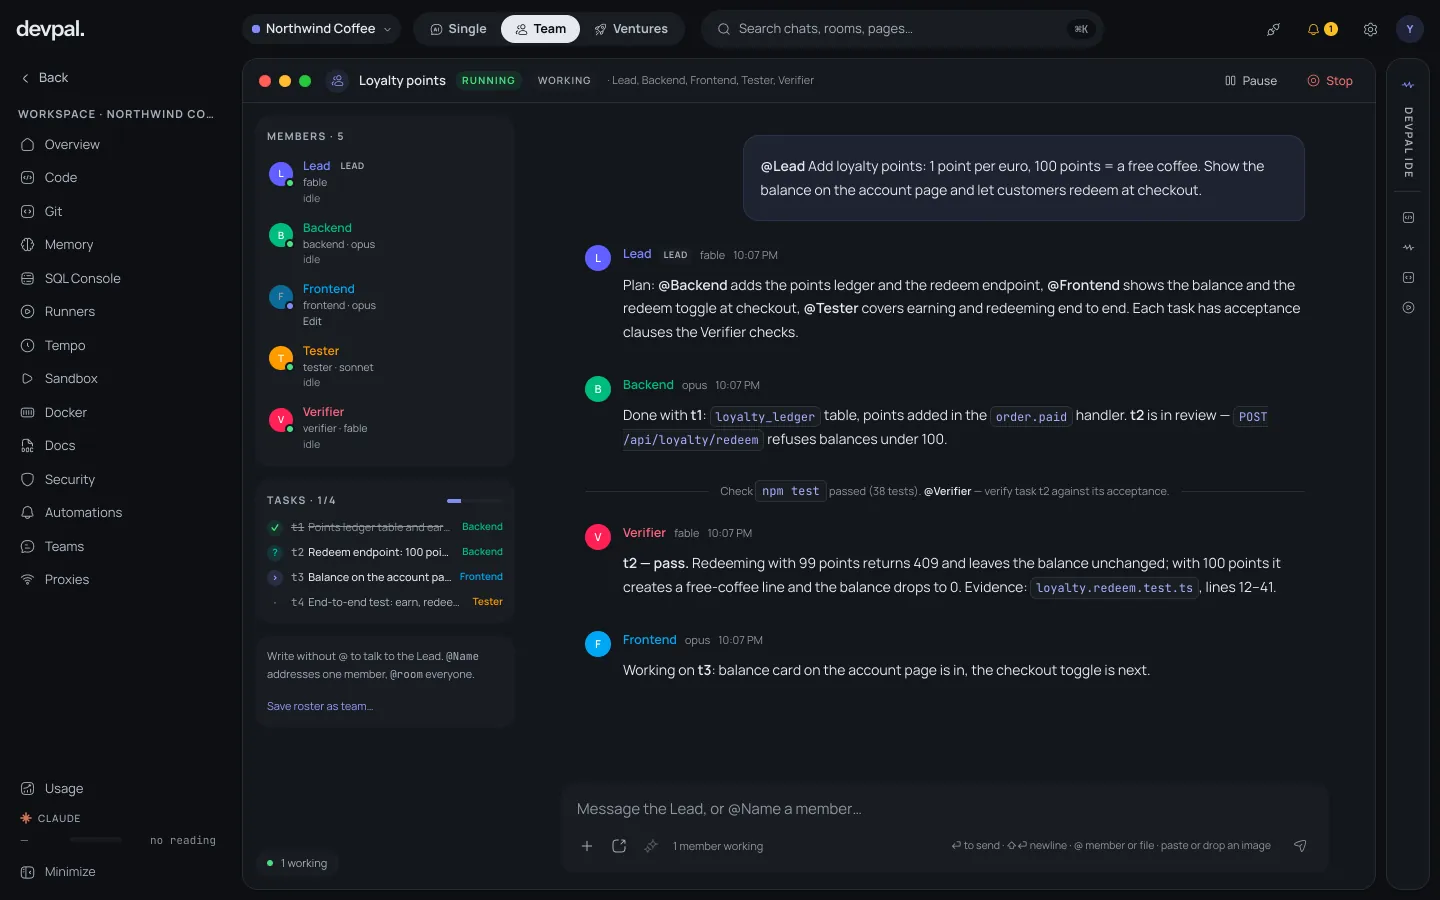
Task: Show the Runners page
Action: pos(69,311)
